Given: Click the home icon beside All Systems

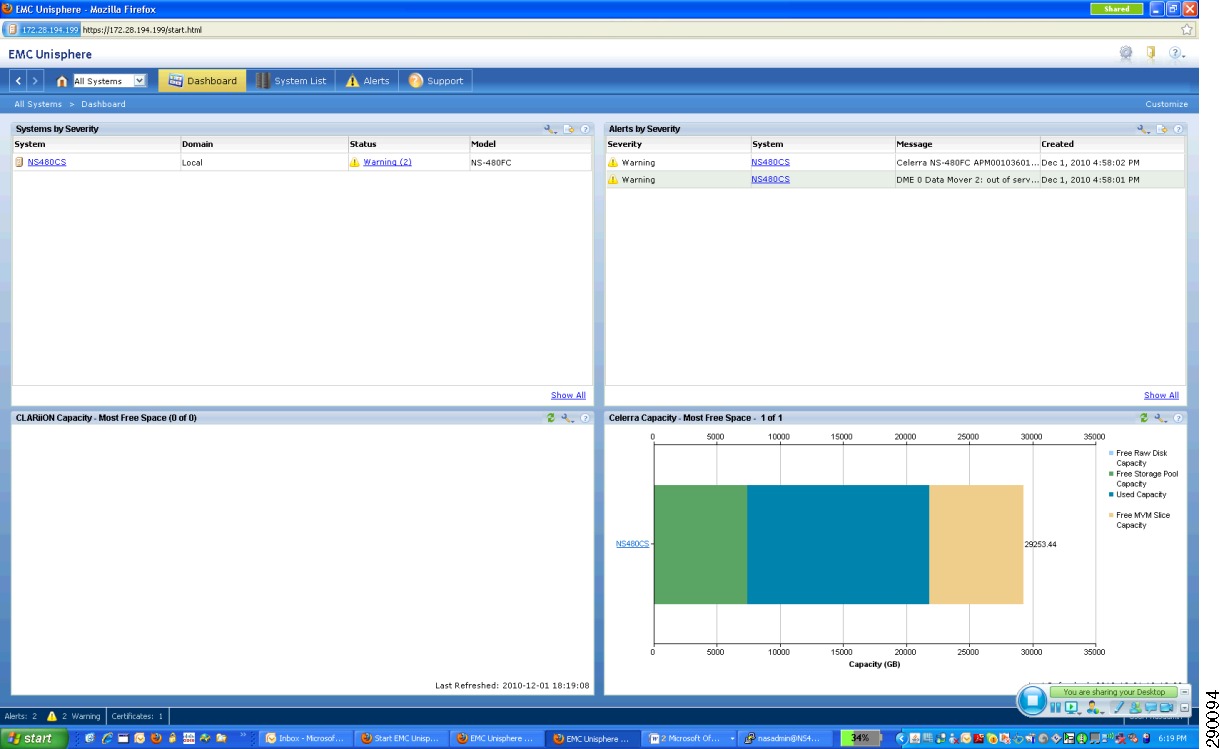Looking at the screenshot, I should point(62,81).
